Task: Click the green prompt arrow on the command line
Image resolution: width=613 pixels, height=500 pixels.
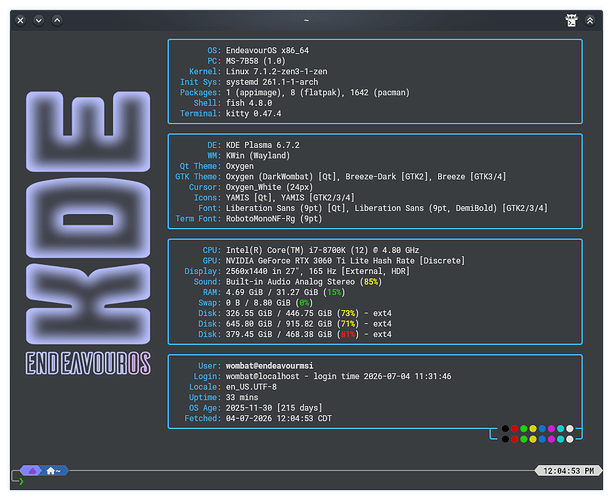Action: pos(21,482)
